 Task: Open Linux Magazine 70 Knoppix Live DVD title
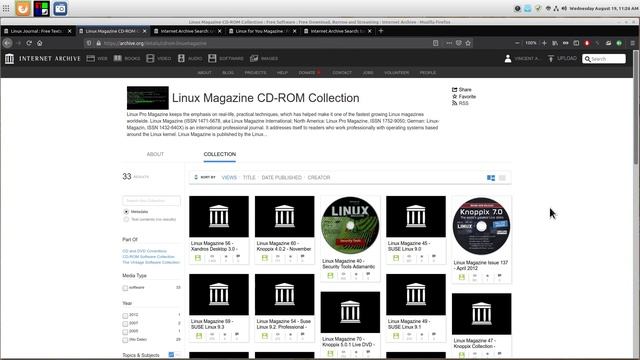[348, 342]
